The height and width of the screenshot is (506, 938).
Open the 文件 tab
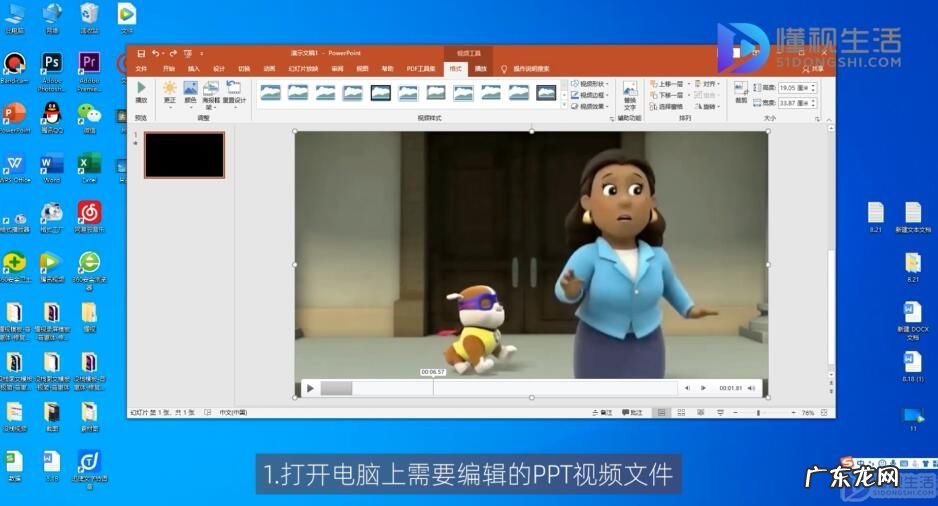point(141,69)
